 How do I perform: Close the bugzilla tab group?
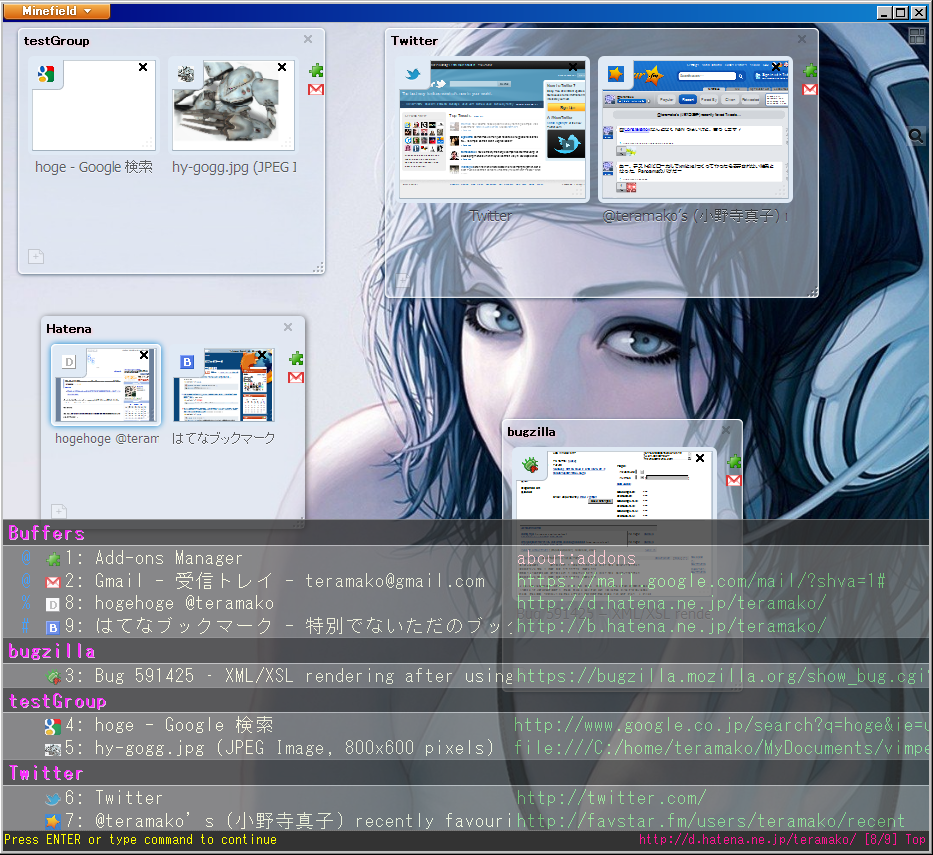click(x=725, y=430)
